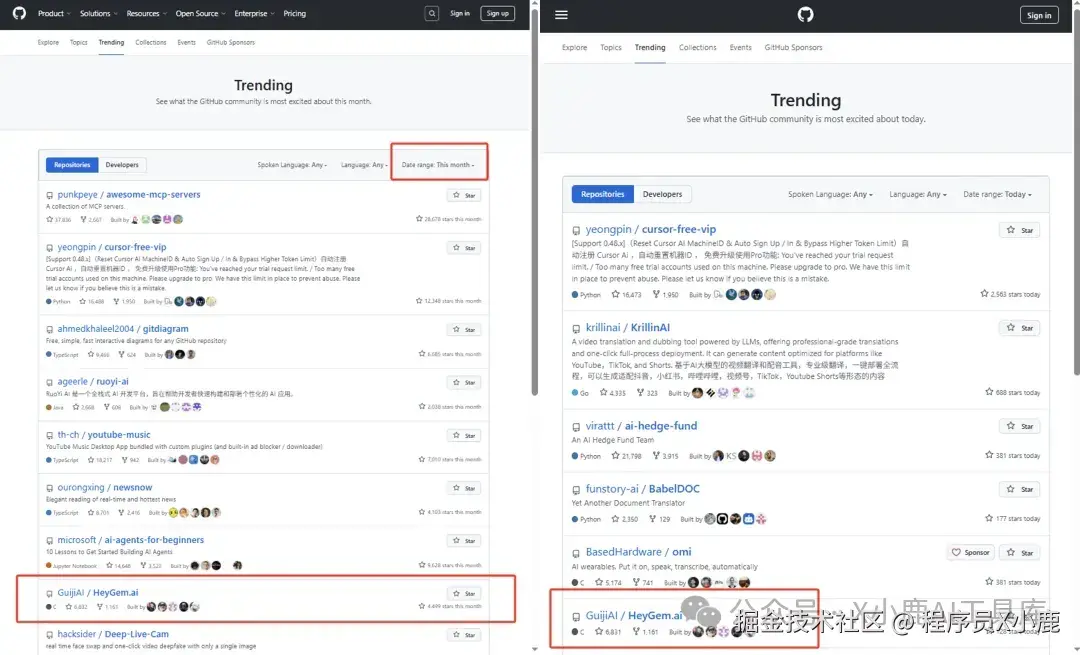Open Language: Any dropdown in left window
This screenshot has height=655, width=1080.
364,165
